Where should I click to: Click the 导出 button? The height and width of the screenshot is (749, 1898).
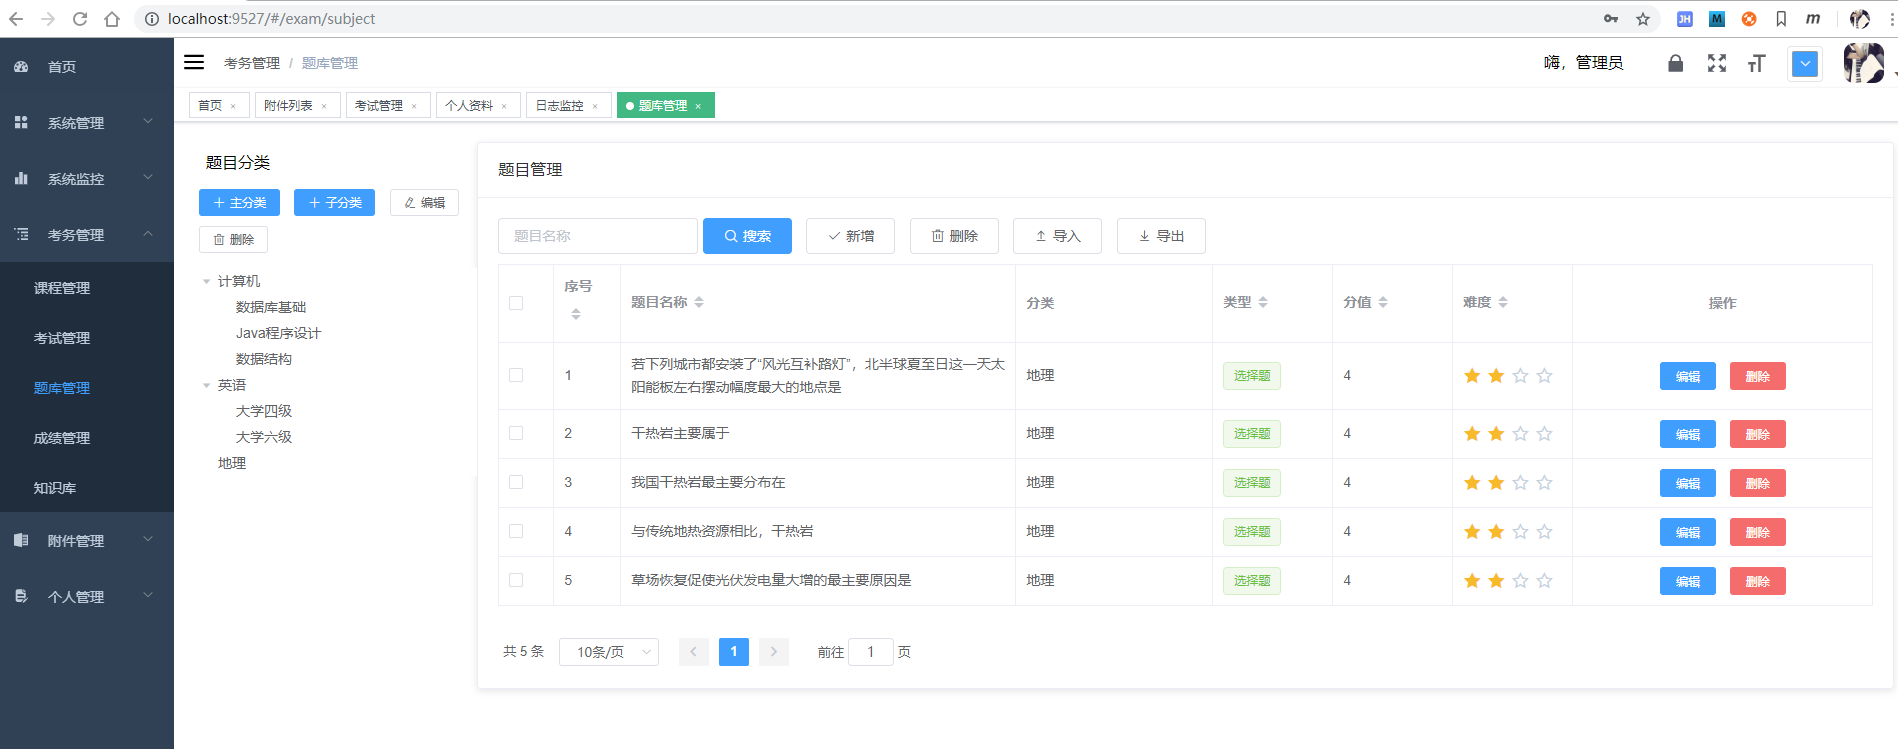pos(1161,236)
